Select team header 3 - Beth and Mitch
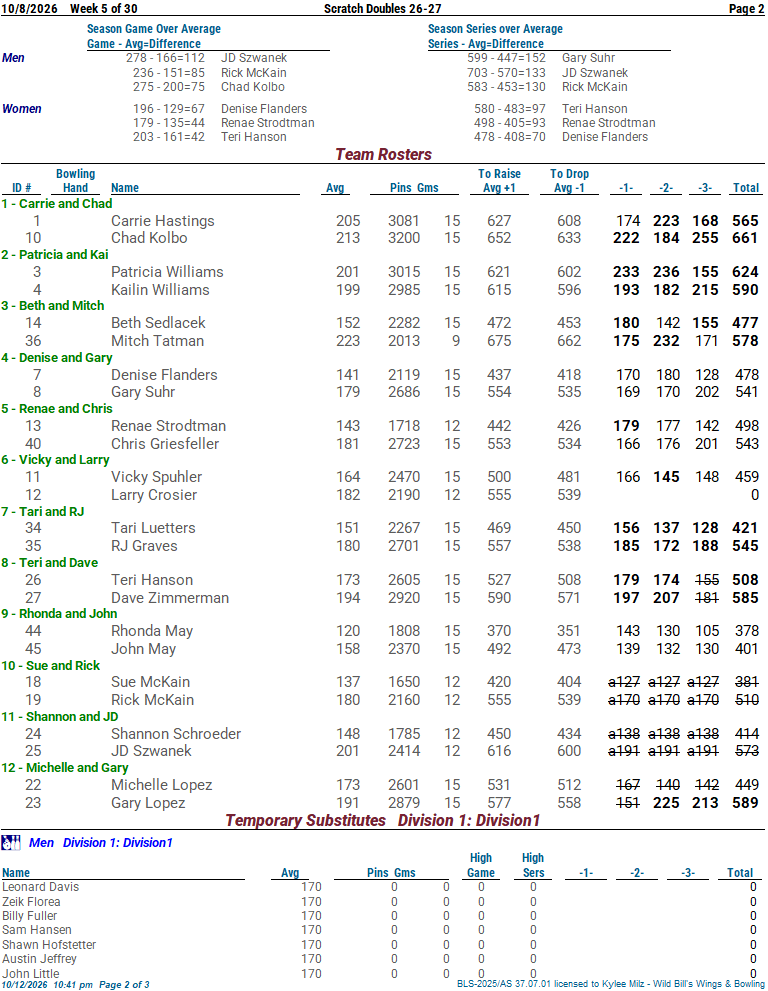768x991 pixels. coord(52,306)
